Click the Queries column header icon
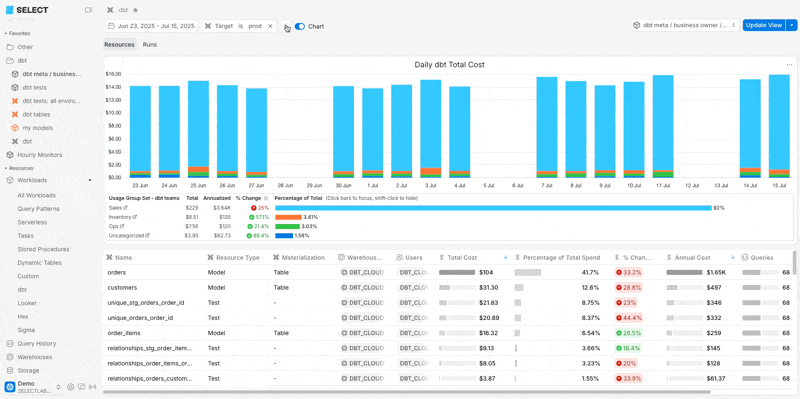Image resolution: width=800 pixels, height=399 pixels. (x=745, y=258)
